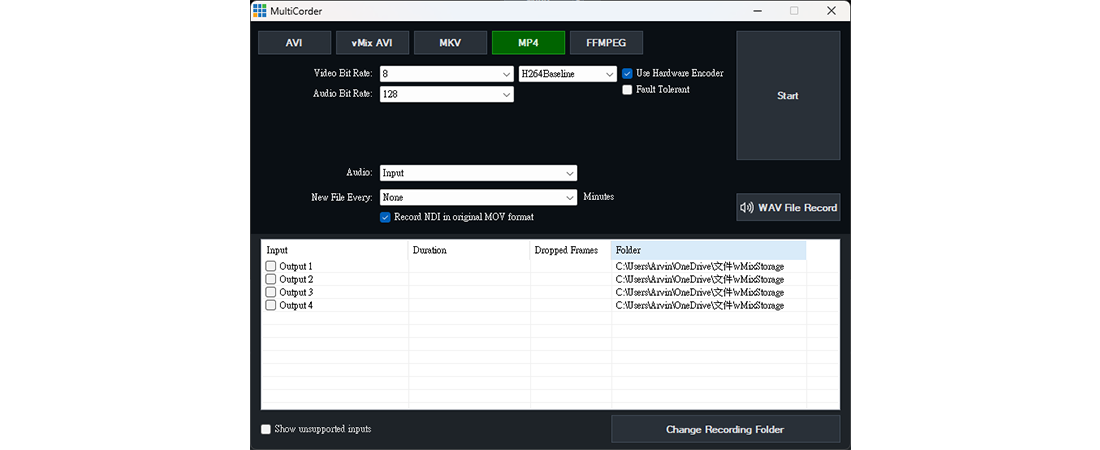Click the Output 2 folder path cell
This screenshot has width=1100, height=450.
click(x=709, y=279)
